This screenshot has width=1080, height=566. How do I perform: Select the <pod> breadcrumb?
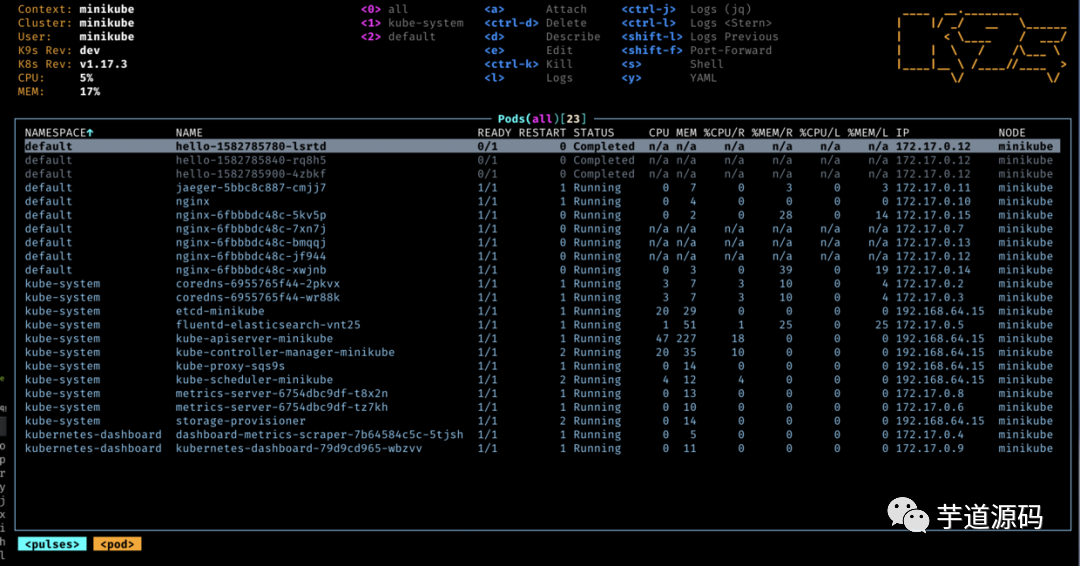coord(117,544)
